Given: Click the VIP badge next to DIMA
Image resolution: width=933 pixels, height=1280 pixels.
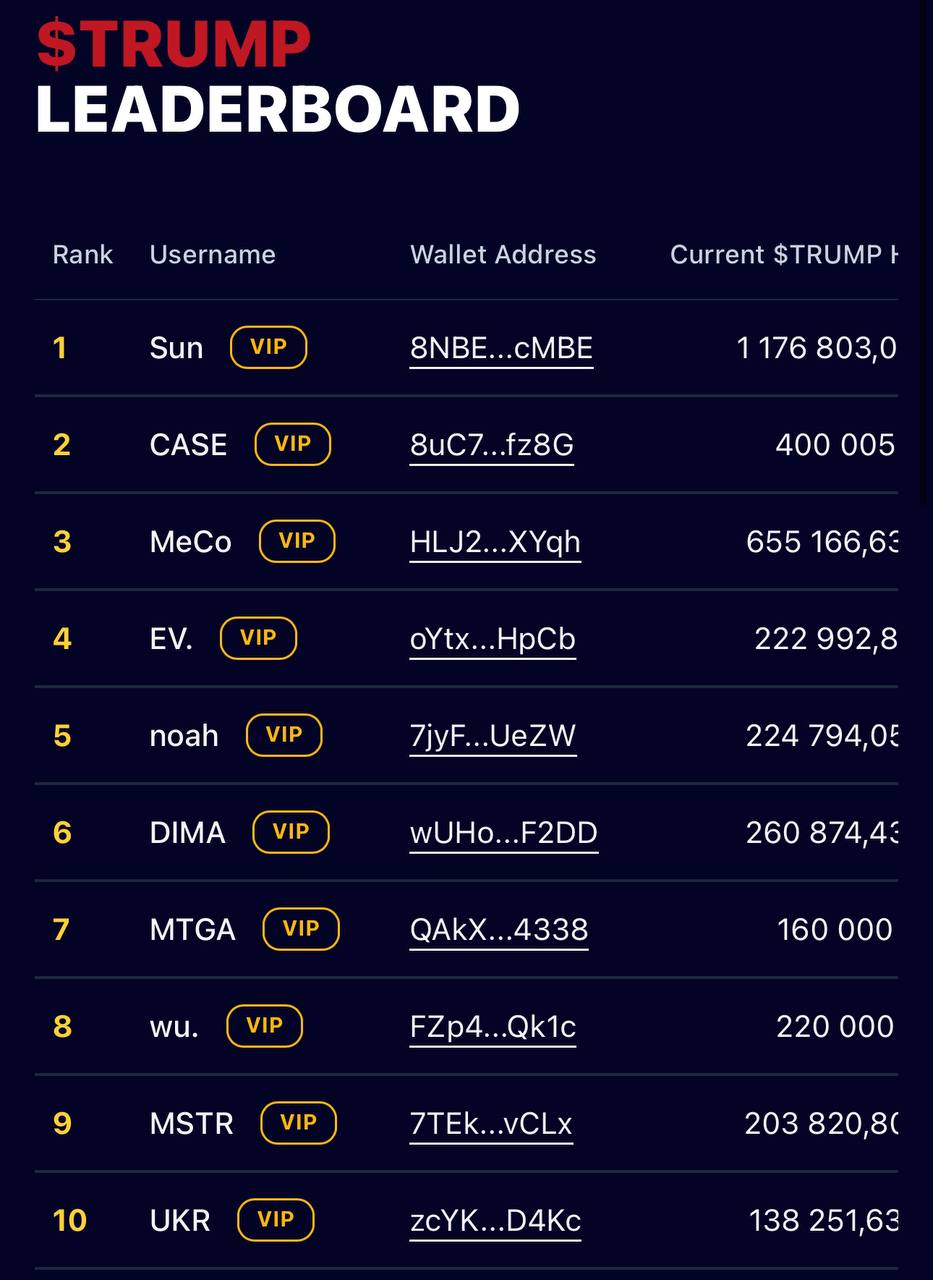Looking at the screenshot, I should tap(291, 832).
